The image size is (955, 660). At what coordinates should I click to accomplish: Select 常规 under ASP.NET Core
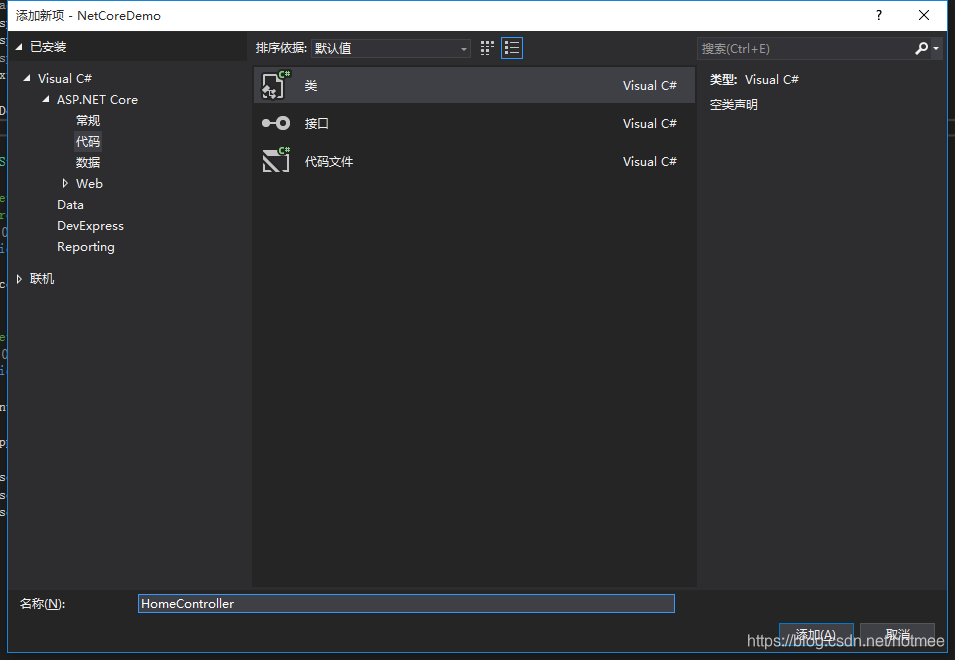click(88, 121)
